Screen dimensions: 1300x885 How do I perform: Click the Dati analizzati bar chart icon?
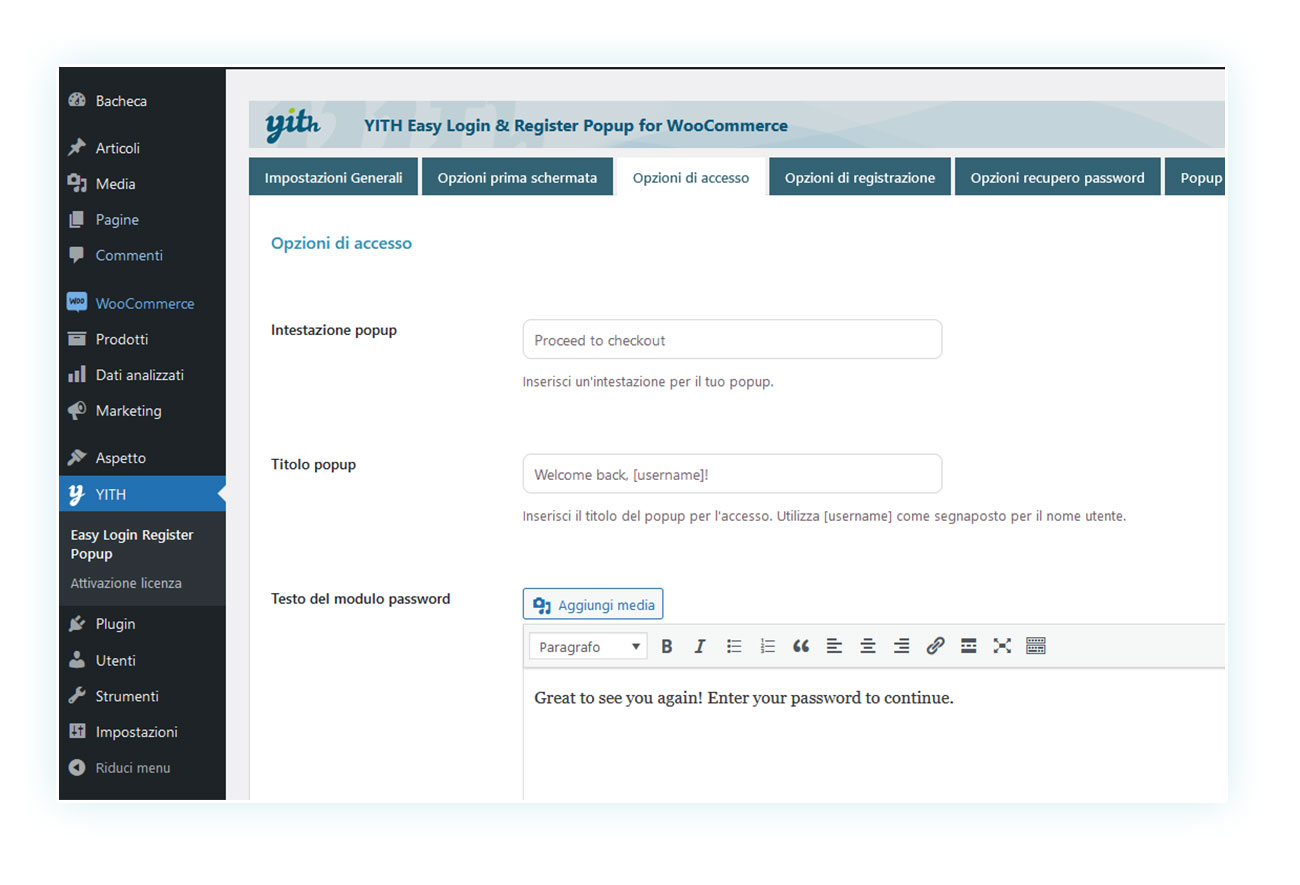tap(77, 375)
